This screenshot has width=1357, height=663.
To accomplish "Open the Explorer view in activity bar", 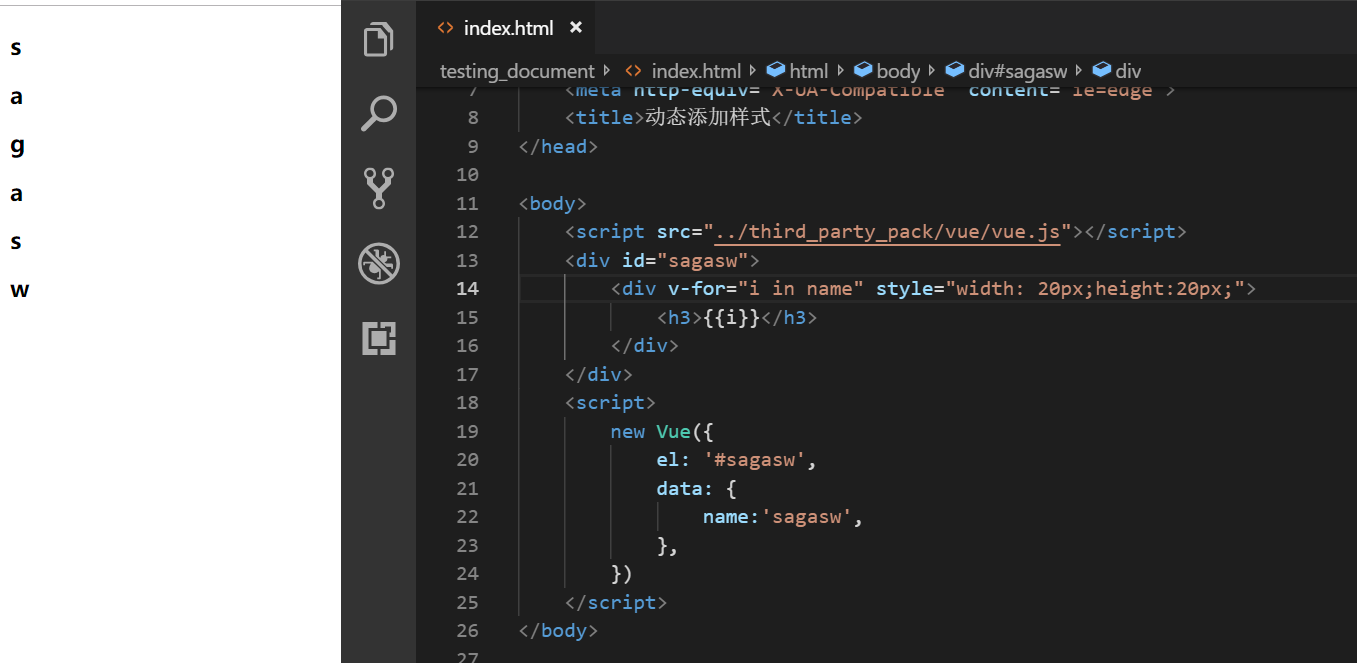I will pos(378,40).
